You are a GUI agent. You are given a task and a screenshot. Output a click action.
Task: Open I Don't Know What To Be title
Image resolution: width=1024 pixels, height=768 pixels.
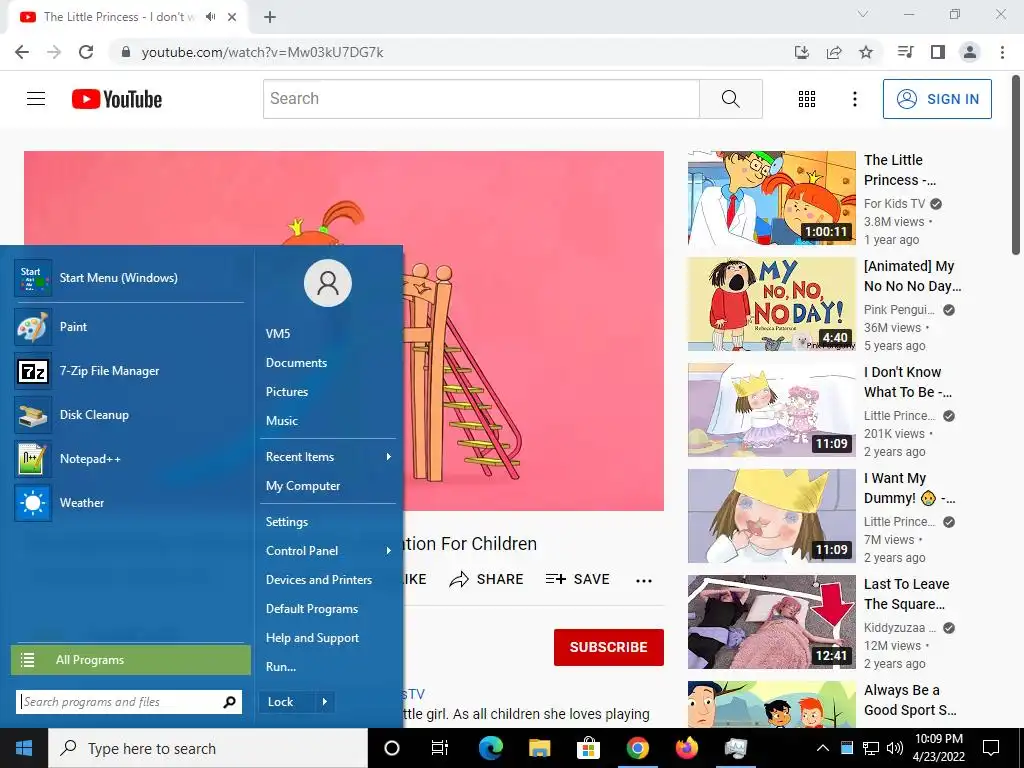point(908,382)
